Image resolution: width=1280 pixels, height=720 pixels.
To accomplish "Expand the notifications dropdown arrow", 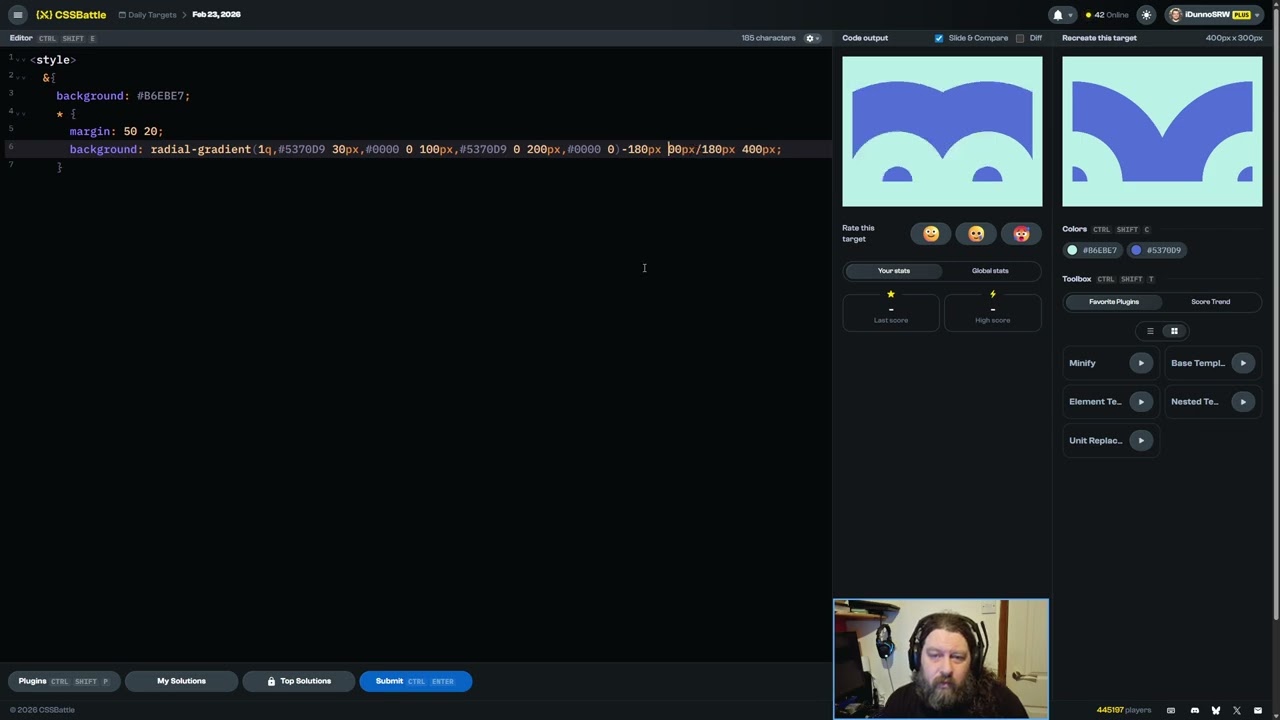I will pos(1071,15).
